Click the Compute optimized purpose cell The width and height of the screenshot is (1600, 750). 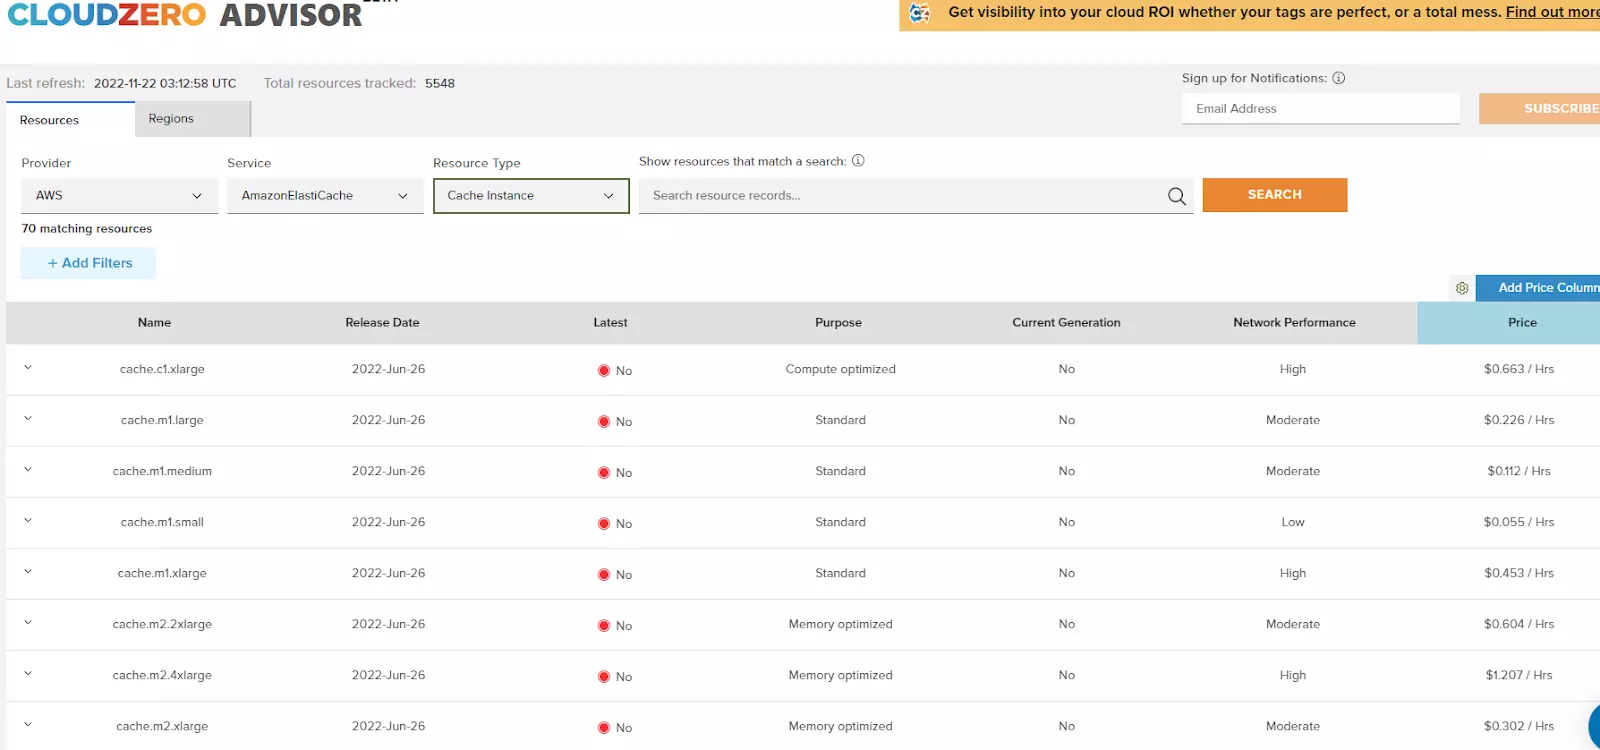841,369
